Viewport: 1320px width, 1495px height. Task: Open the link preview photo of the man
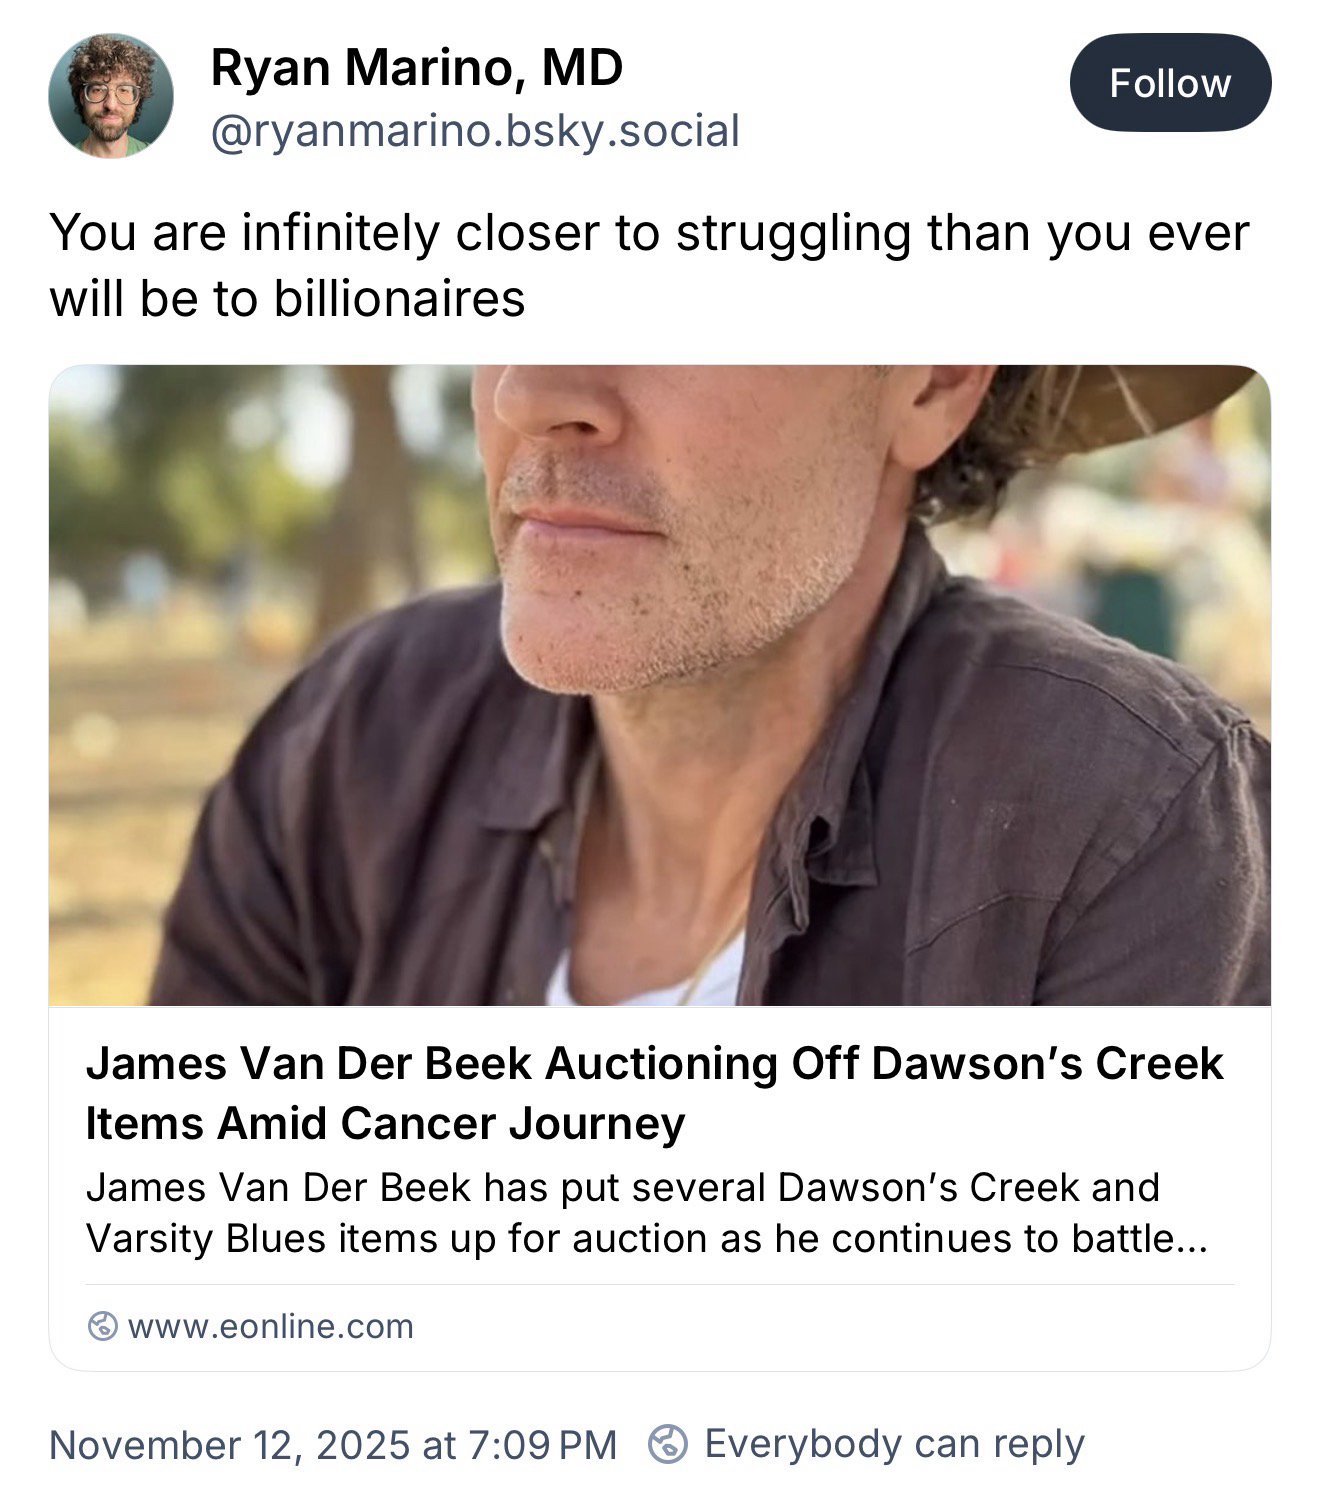[659, 685]
